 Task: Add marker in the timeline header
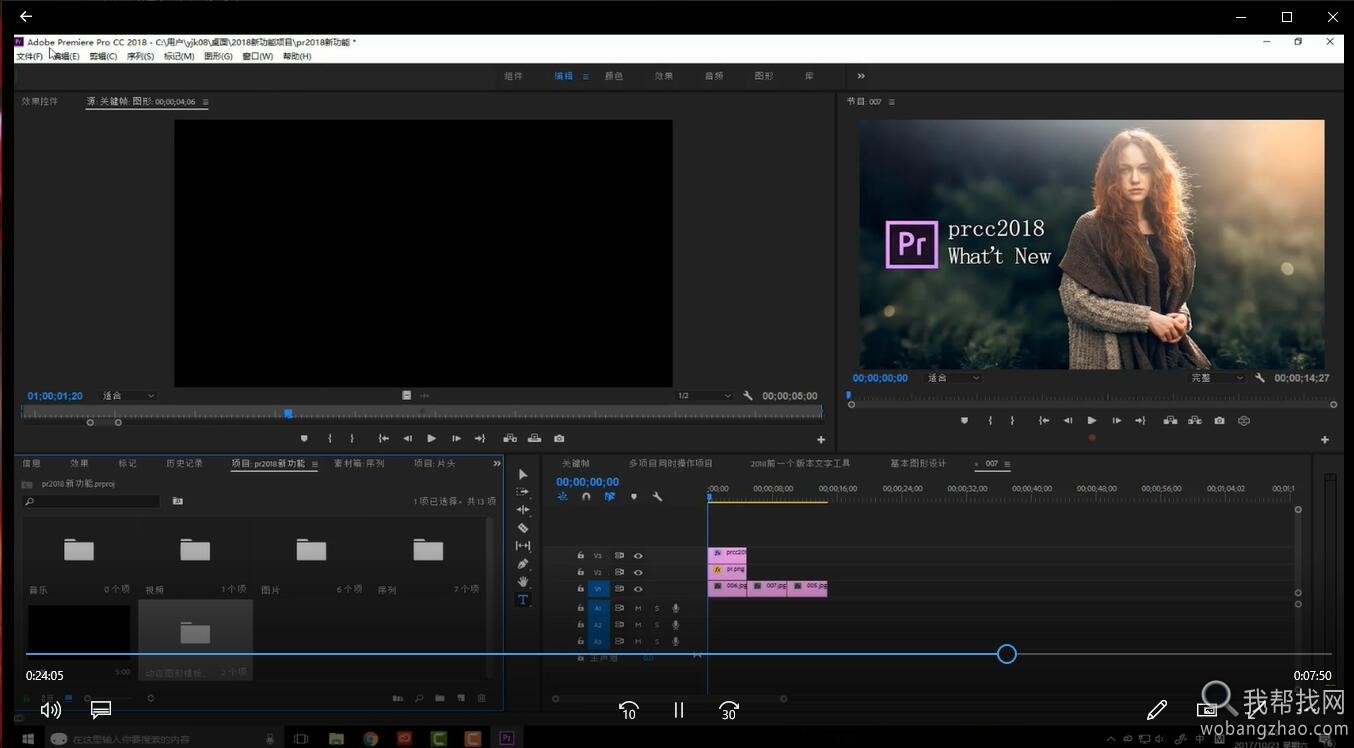pos(633,496)
